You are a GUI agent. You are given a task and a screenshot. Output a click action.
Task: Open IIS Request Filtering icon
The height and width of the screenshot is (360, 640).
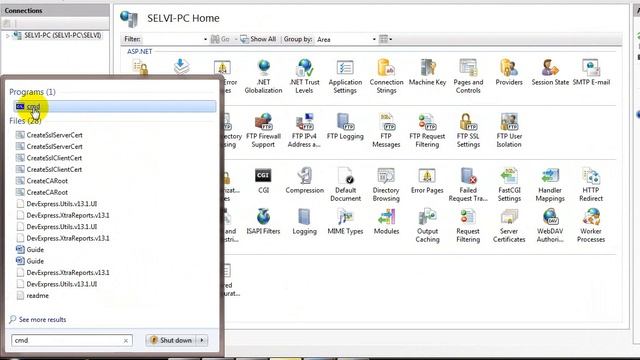click(468, 225)
